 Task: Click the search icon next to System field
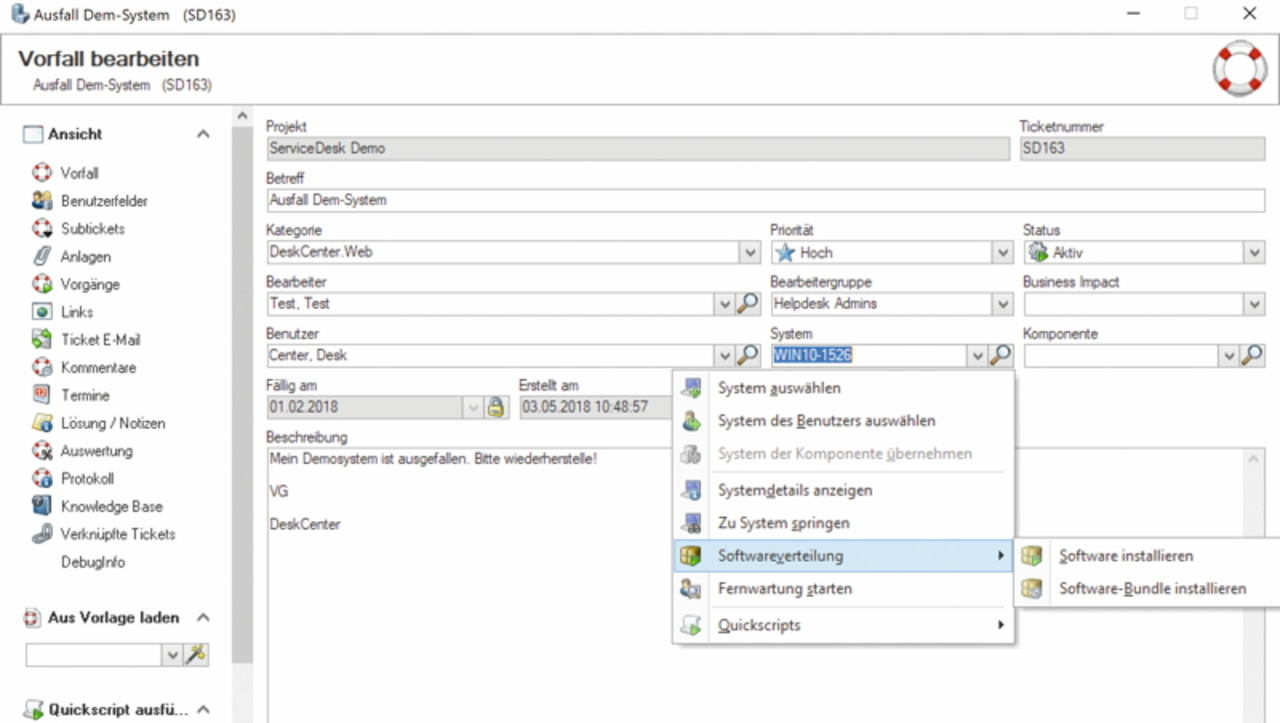pos(1000,356)
